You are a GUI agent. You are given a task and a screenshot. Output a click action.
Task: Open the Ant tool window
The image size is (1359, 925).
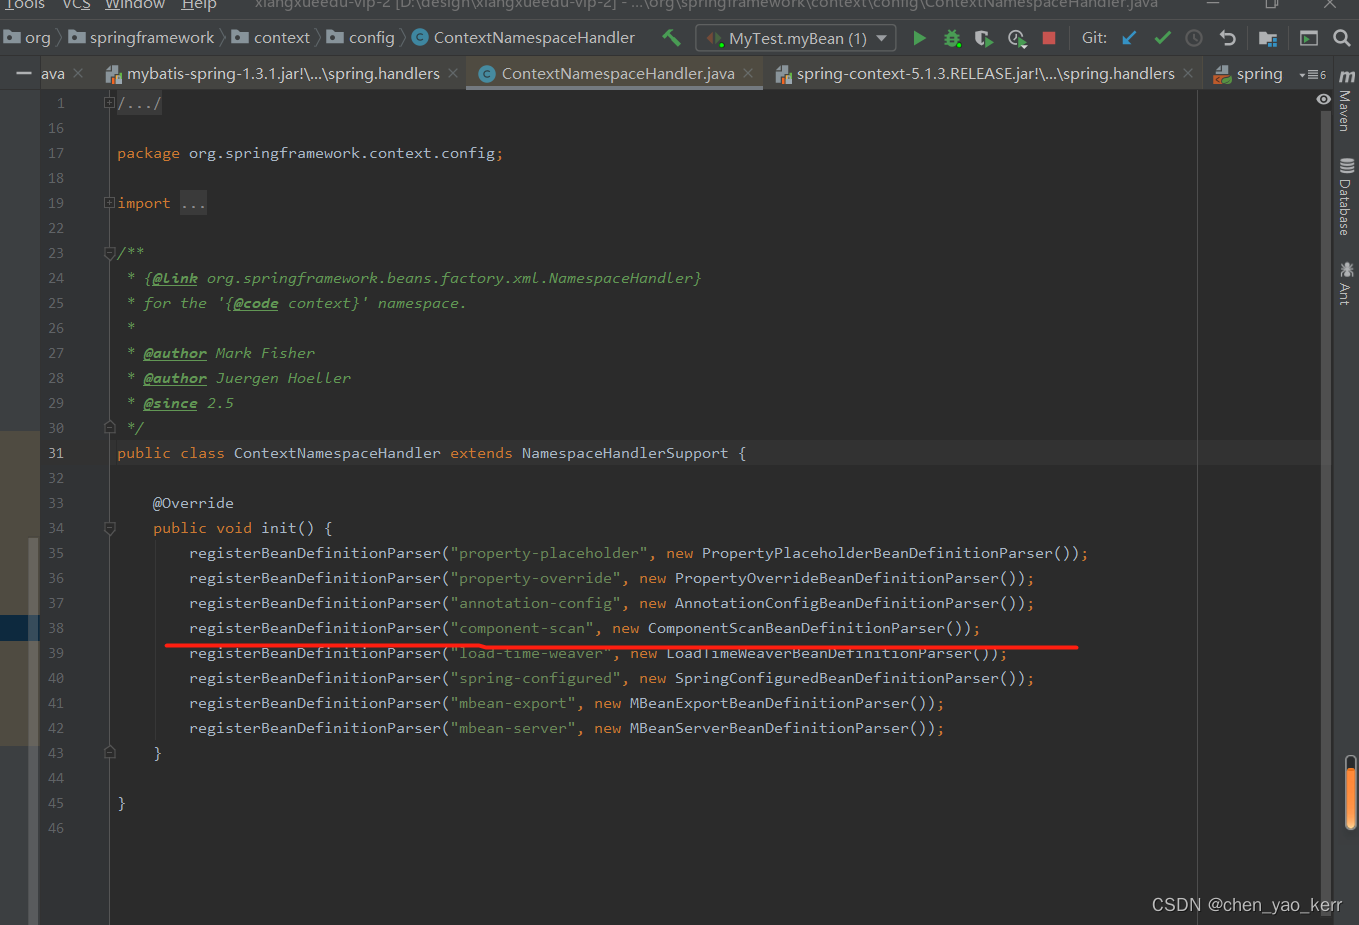1346,283
